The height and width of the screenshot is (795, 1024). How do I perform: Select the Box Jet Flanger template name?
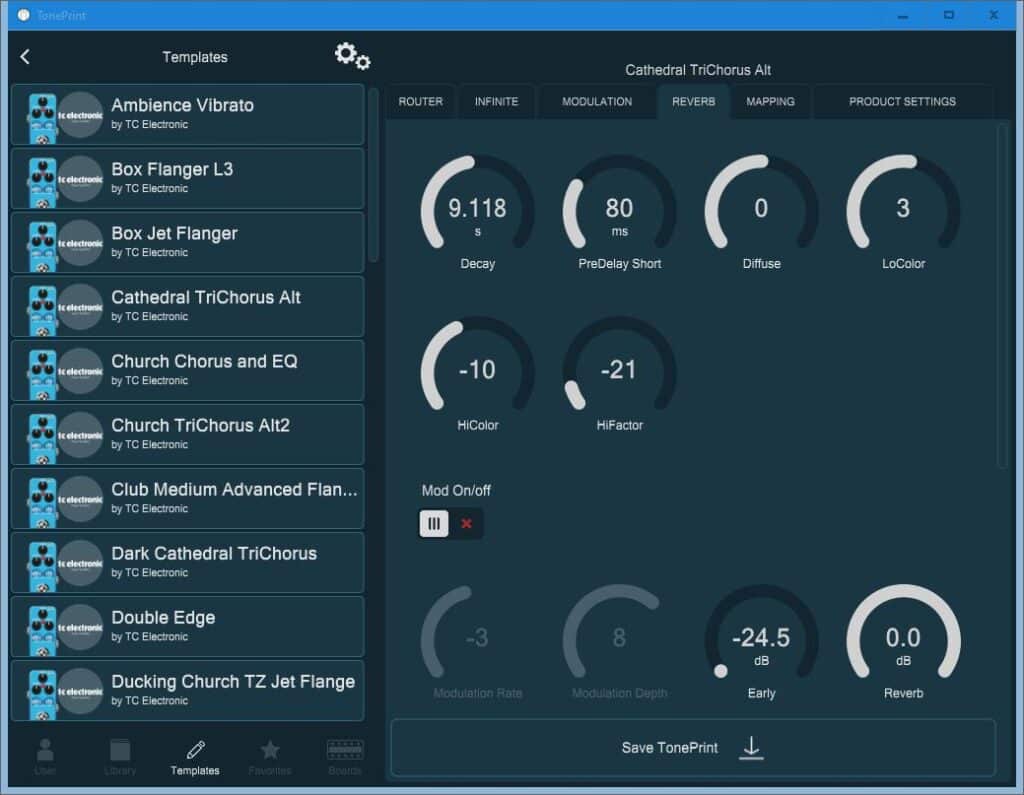[174, 233]
